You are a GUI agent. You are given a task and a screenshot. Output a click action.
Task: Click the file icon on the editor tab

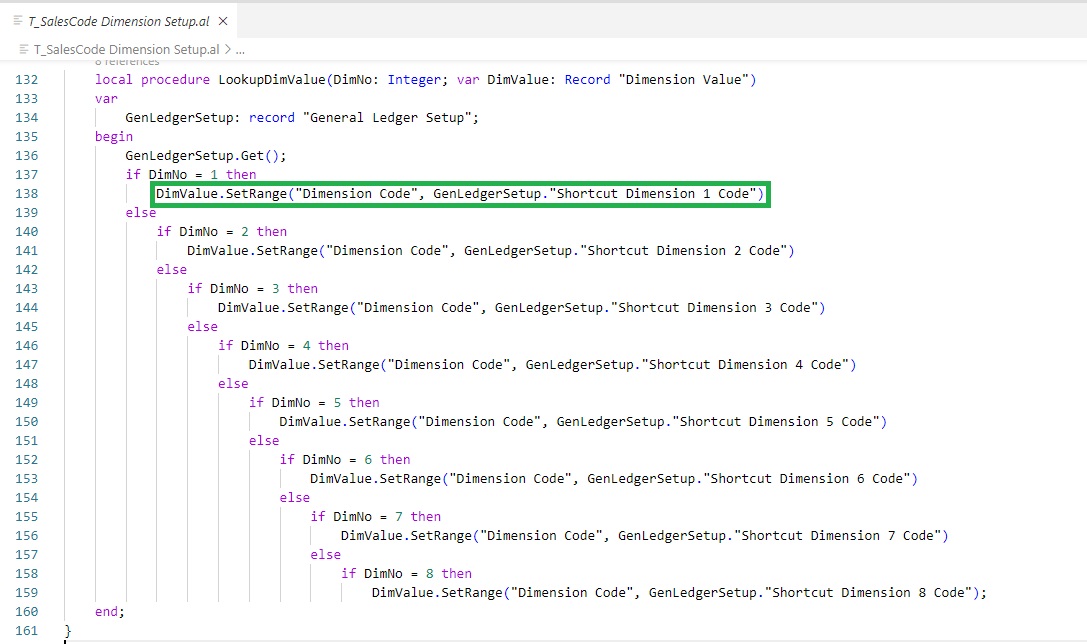point(18,21)
